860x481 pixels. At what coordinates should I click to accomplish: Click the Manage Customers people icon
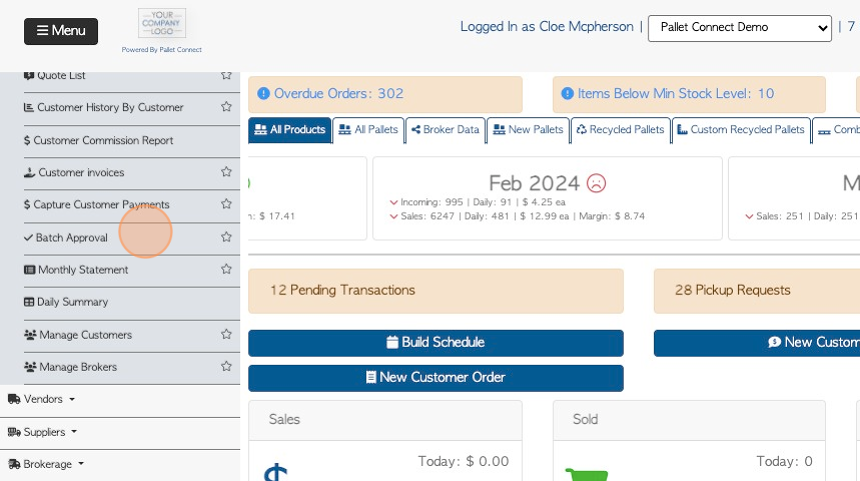[30, 335]
